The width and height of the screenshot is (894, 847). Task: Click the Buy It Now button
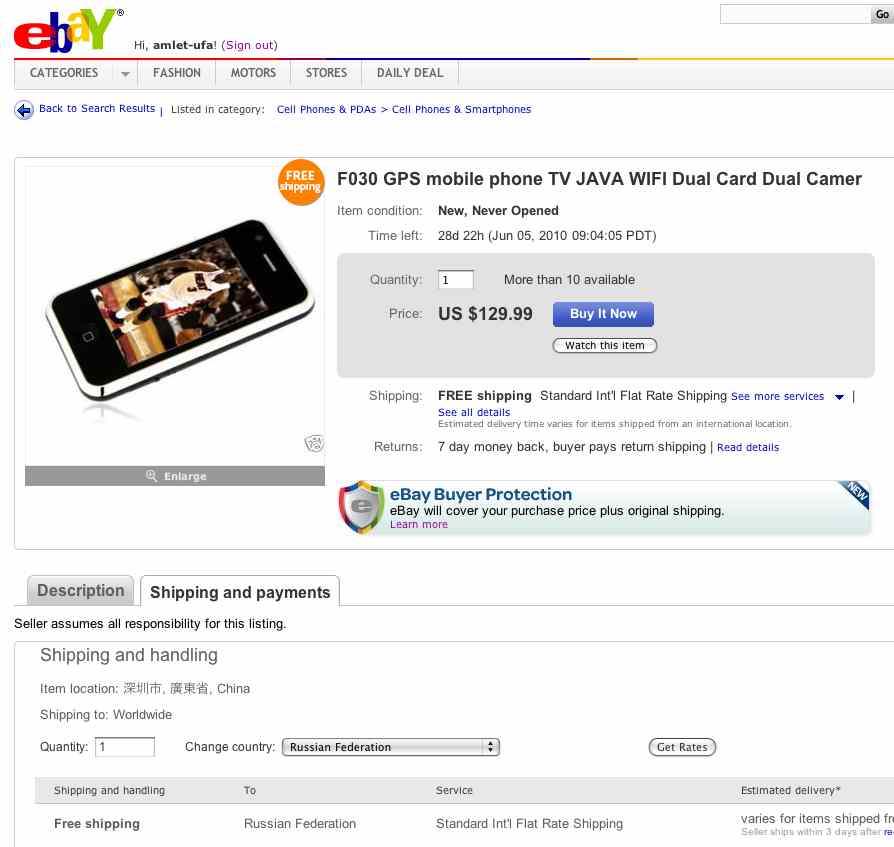[x=603, y=314]
